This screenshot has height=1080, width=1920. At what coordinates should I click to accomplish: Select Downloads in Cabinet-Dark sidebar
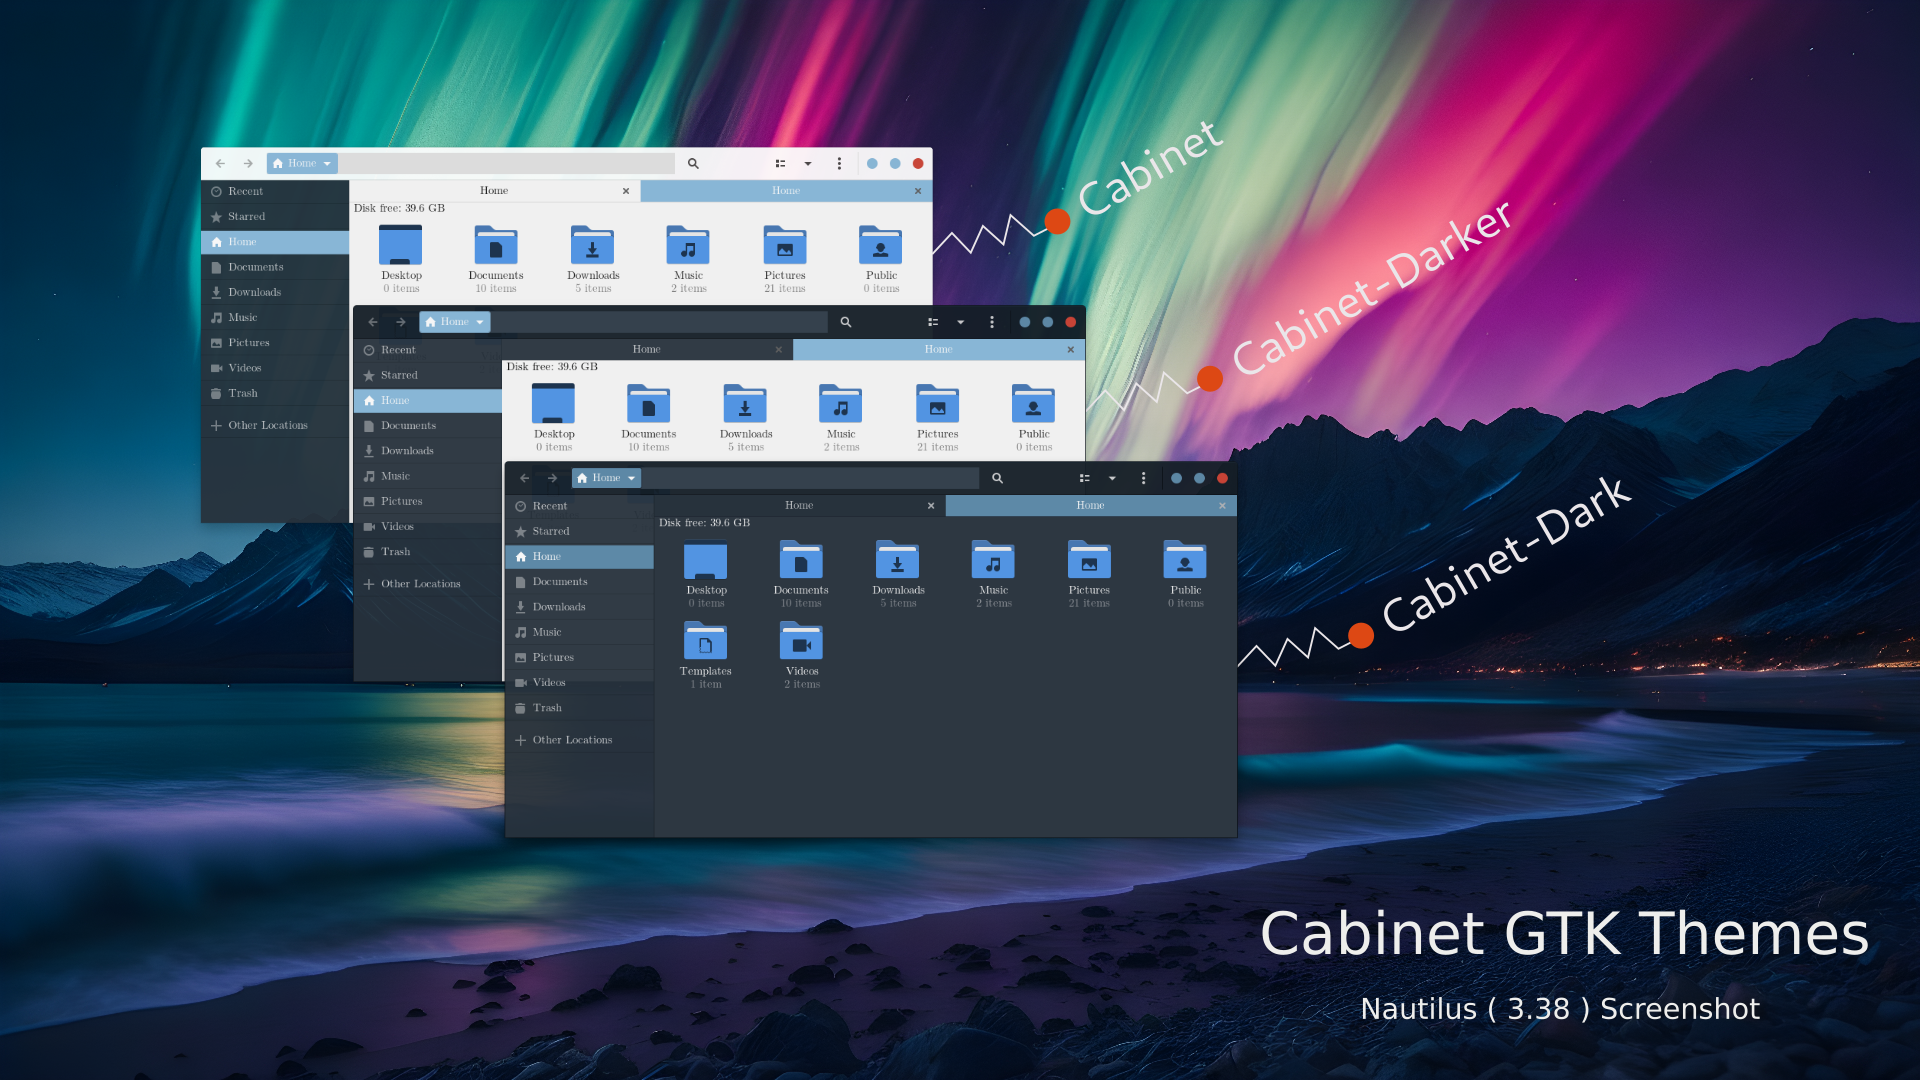point(580,607)
